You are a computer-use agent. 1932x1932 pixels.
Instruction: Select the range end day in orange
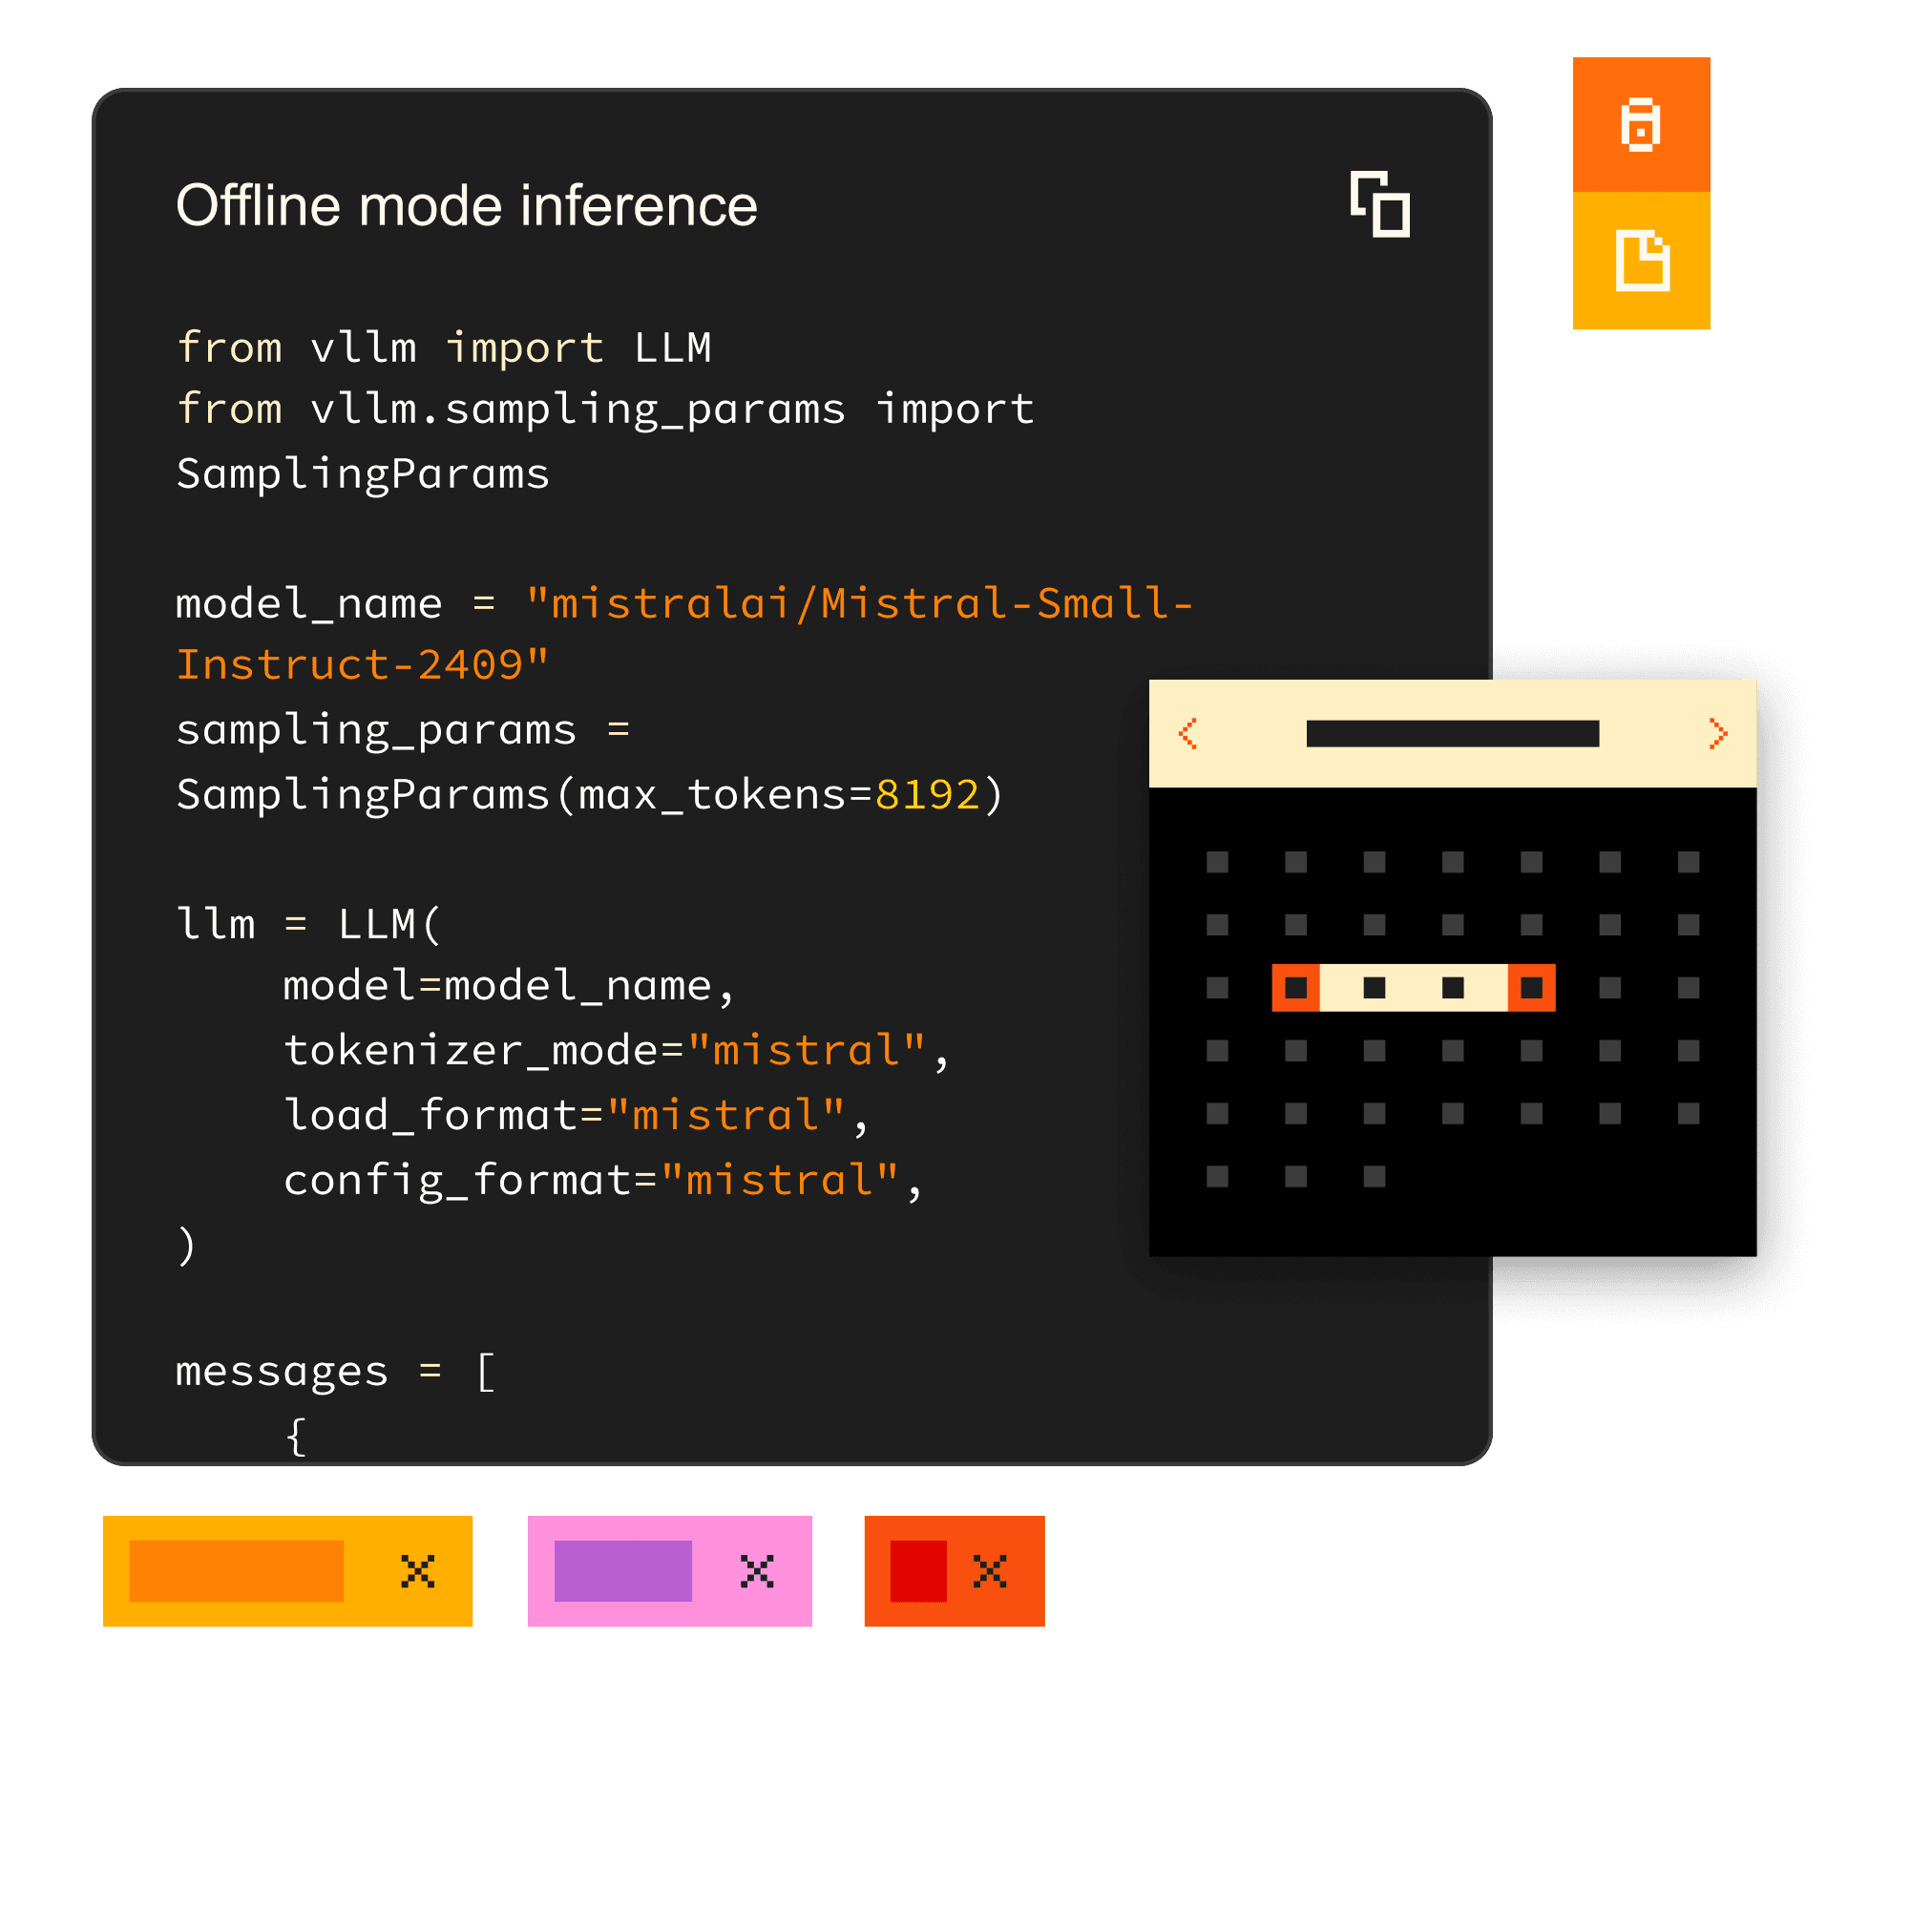[1531, 988]
